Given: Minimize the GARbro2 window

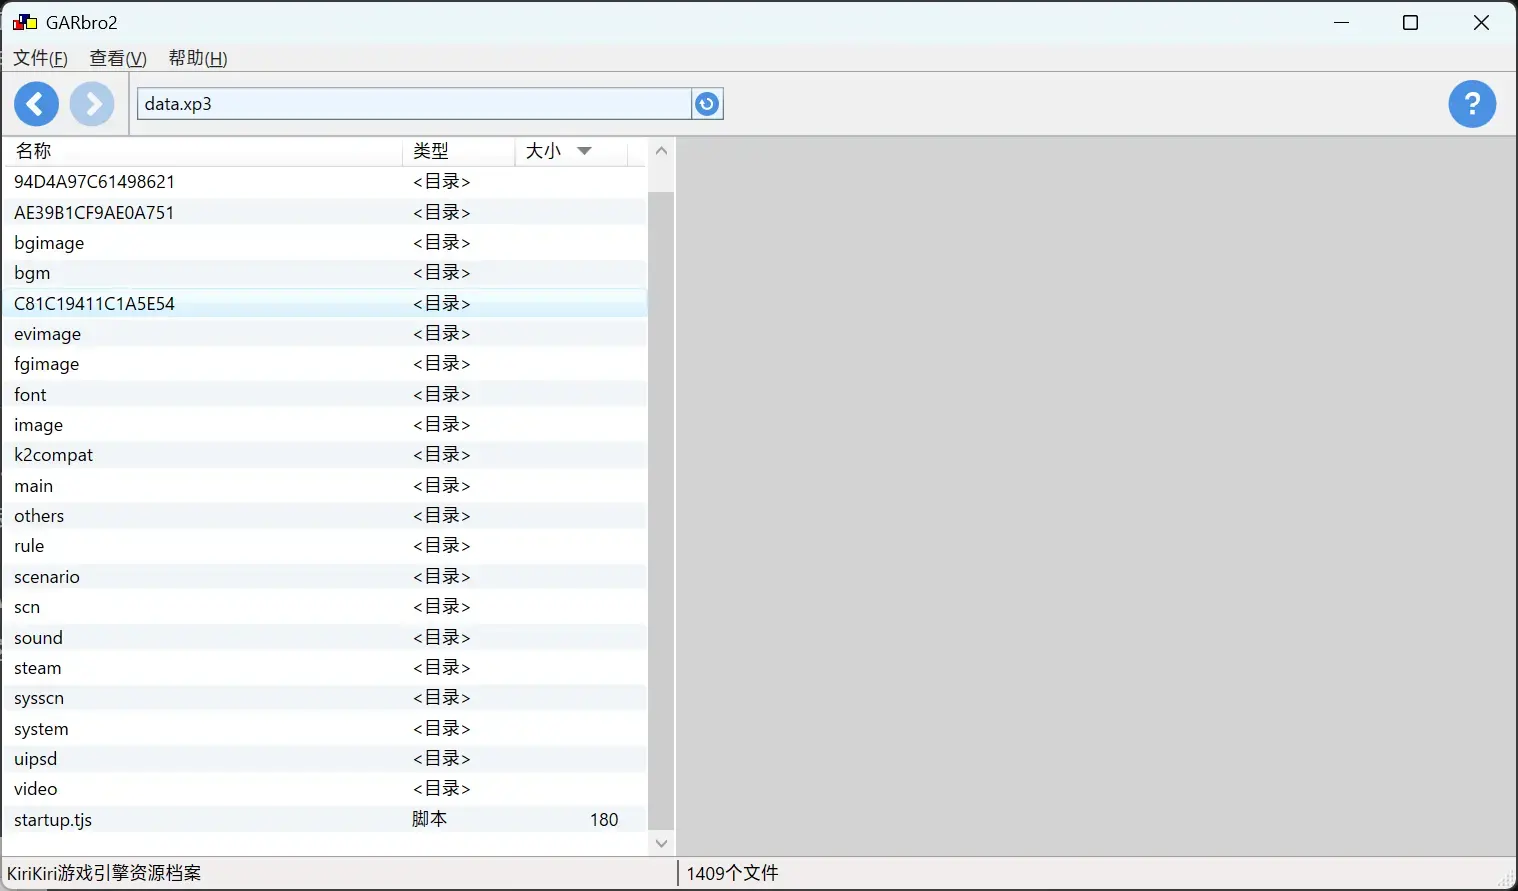Looking at the screenshot, I should [x=1342, y=23].
